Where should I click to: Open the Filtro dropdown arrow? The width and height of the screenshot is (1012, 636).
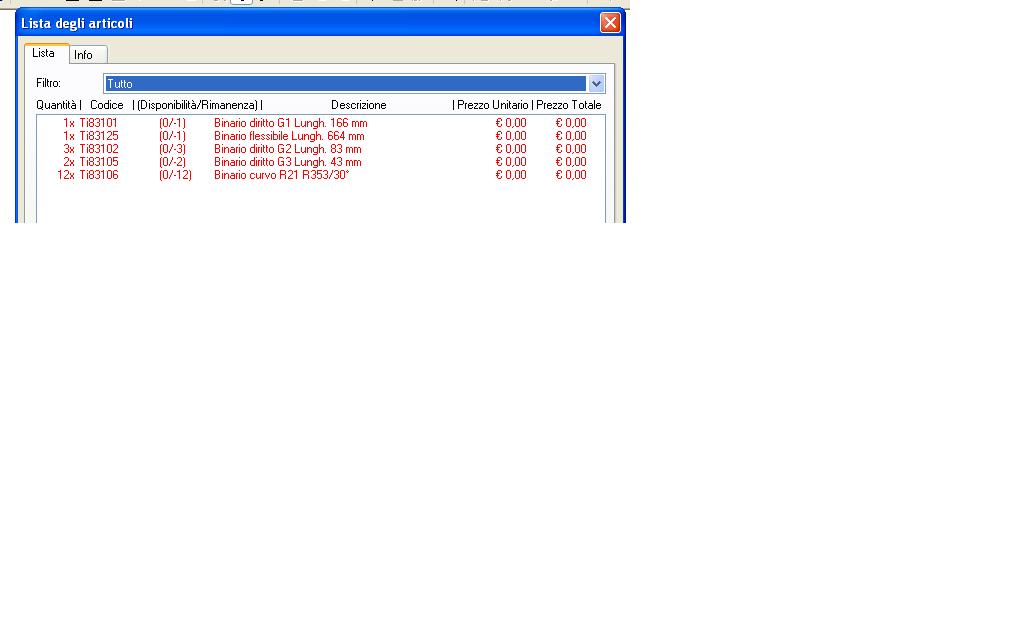click(x=596, y=83)
